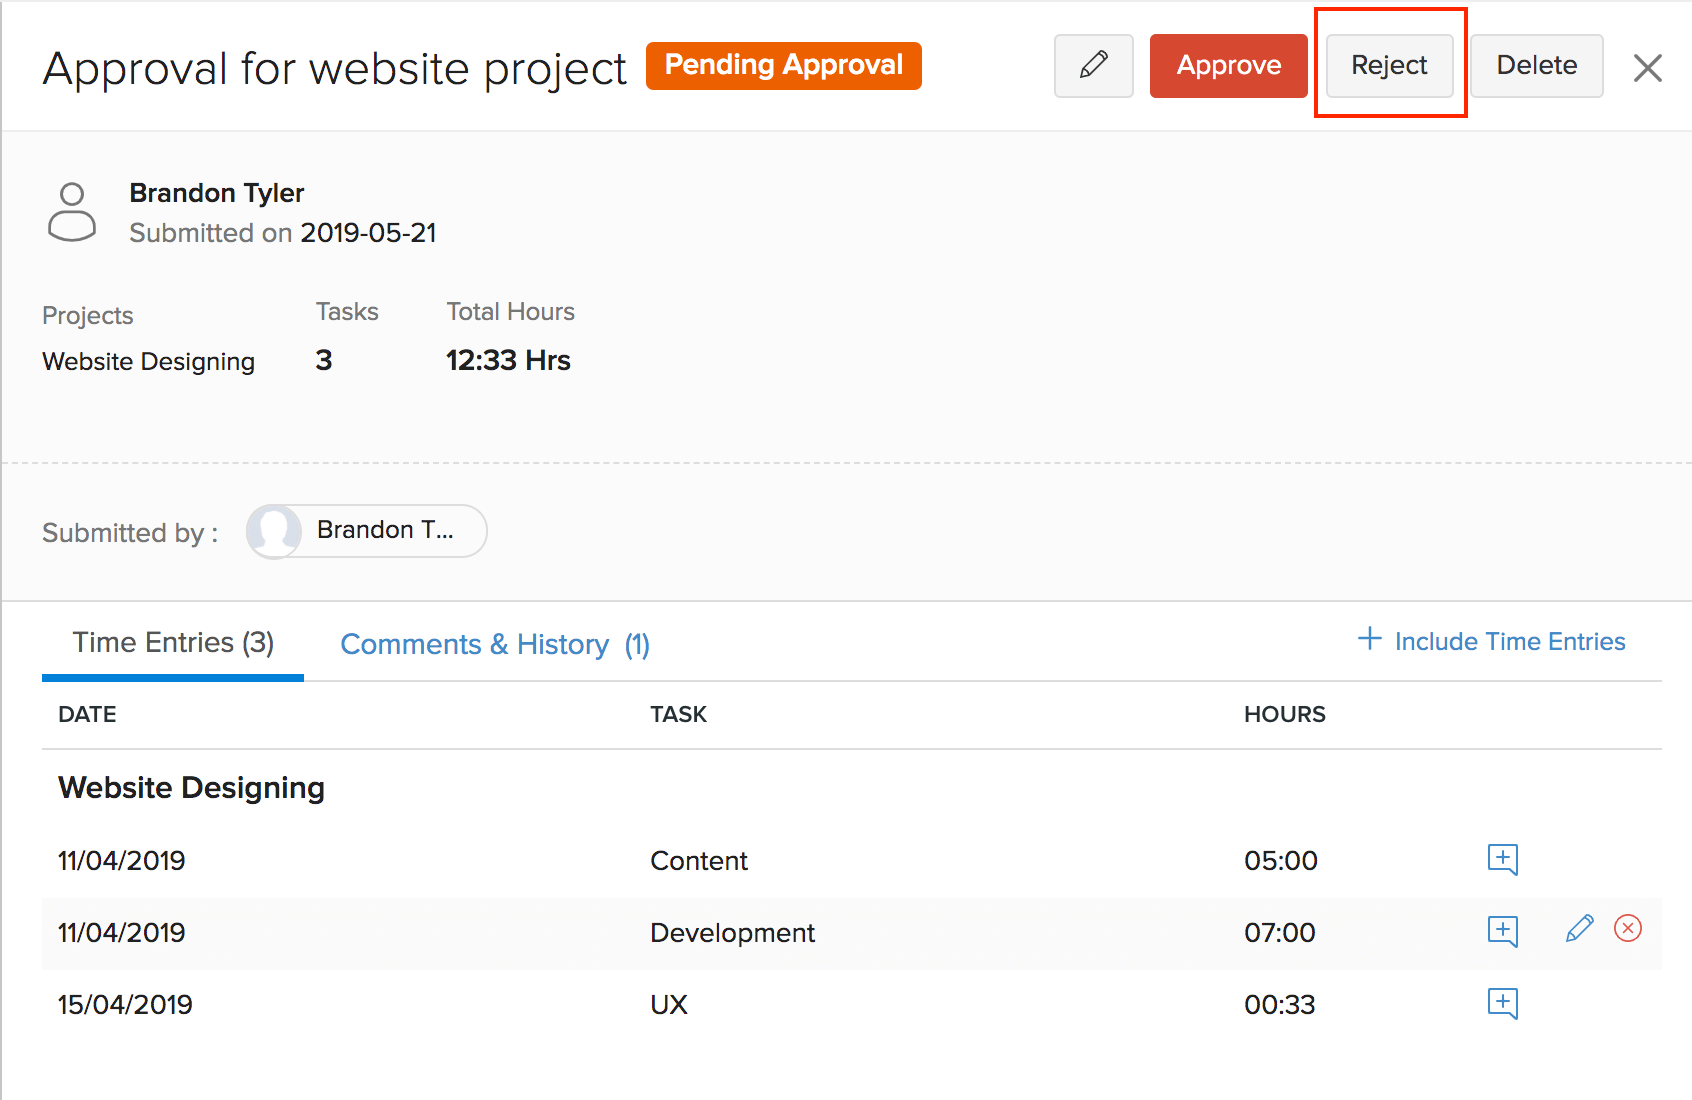Edit the Development time entry
This screenshot has height=1100, width=1692.
(x=1579, y=930)
